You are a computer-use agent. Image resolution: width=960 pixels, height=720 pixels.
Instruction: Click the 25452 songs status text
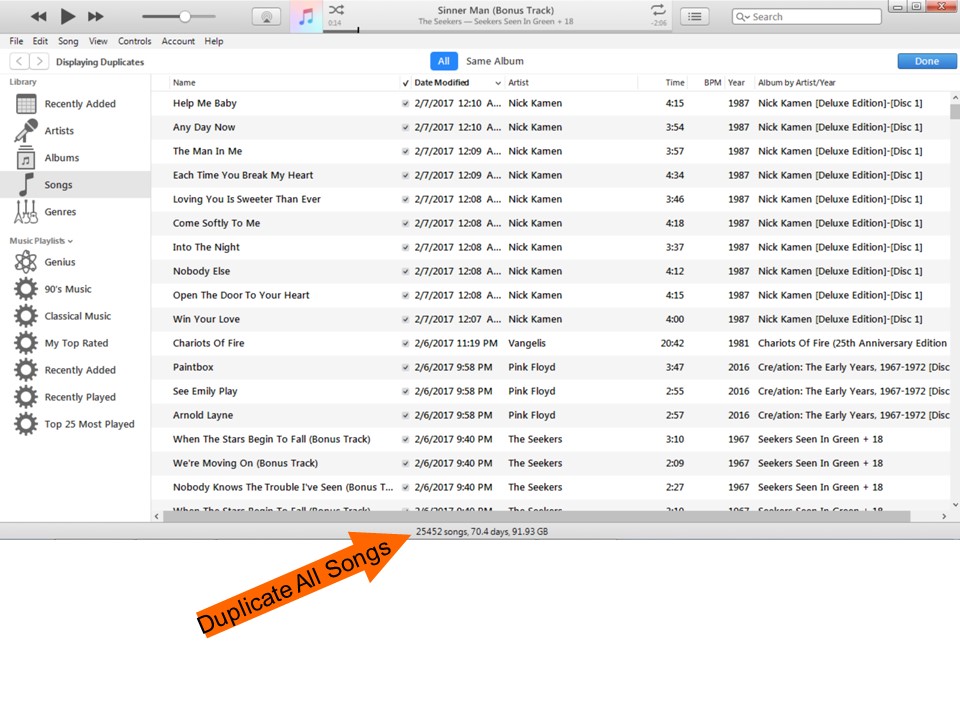pos(482,531)
